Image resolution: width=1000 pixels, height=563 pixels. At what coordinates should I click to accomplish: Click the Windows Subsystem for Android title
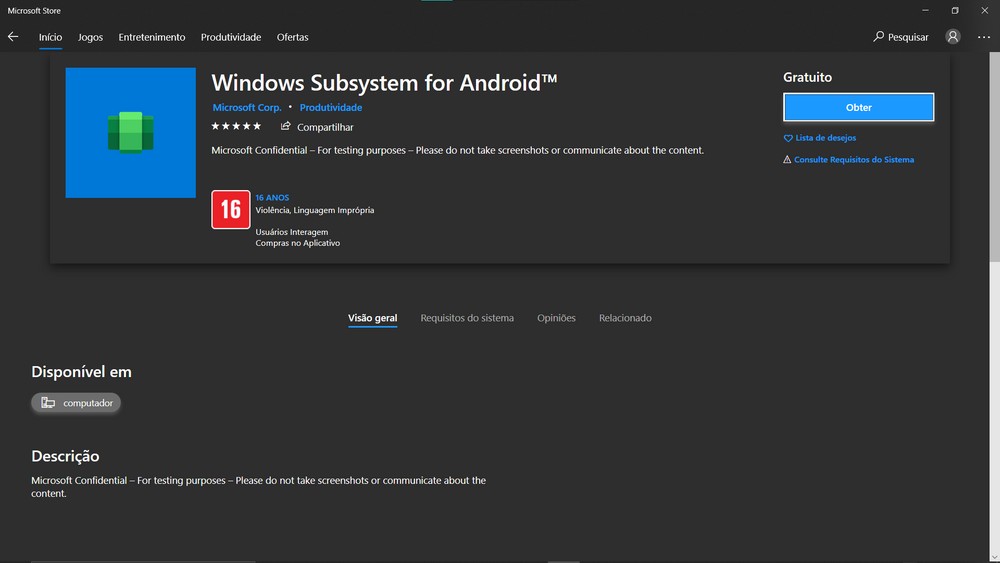tap(384, 83)
